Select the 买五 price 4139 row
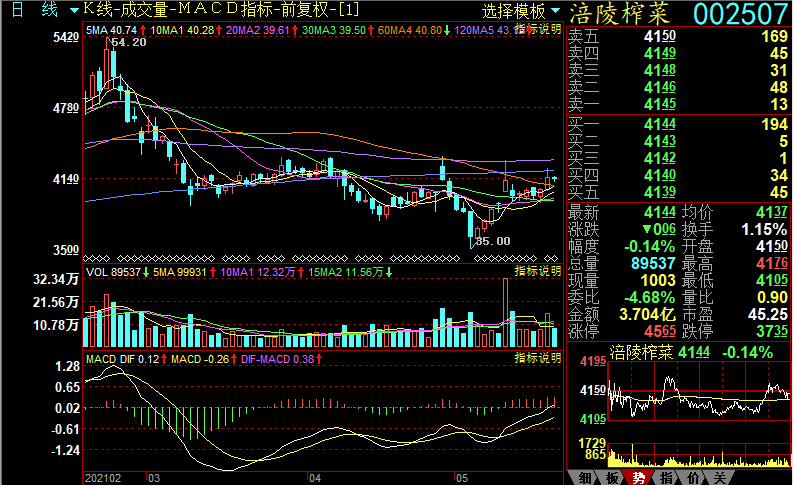 [678, 192]
